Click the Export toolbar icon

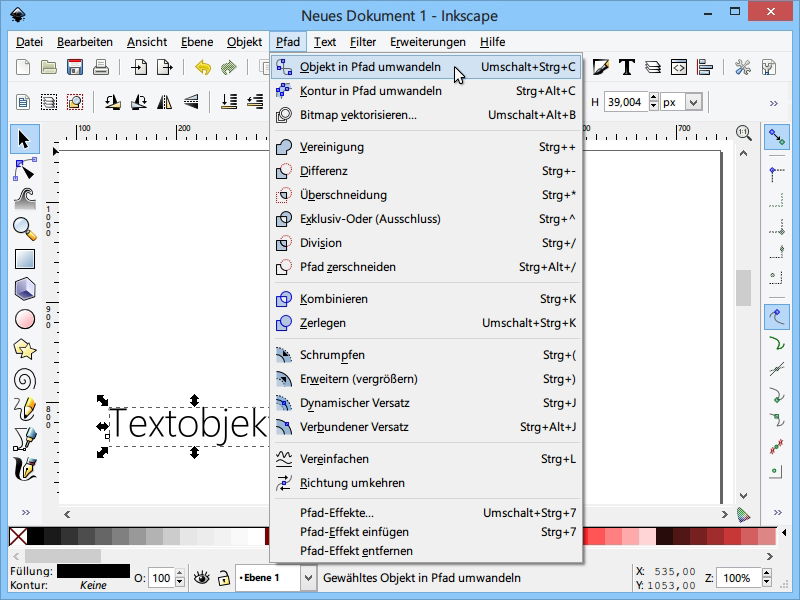coord(165,67)
